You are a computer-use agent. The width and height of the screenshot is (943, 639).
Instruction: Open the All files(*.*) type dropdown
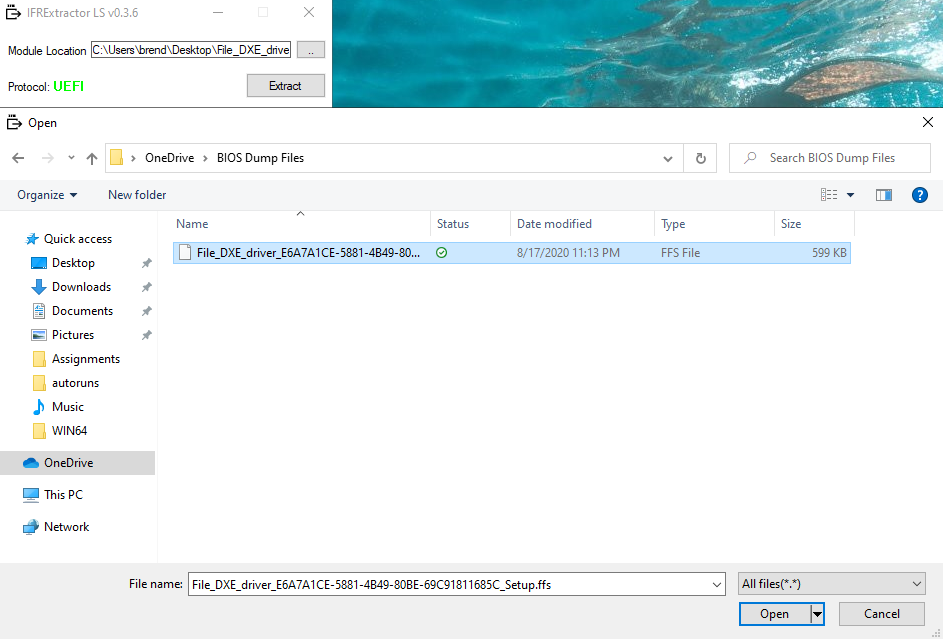[832, 584]
